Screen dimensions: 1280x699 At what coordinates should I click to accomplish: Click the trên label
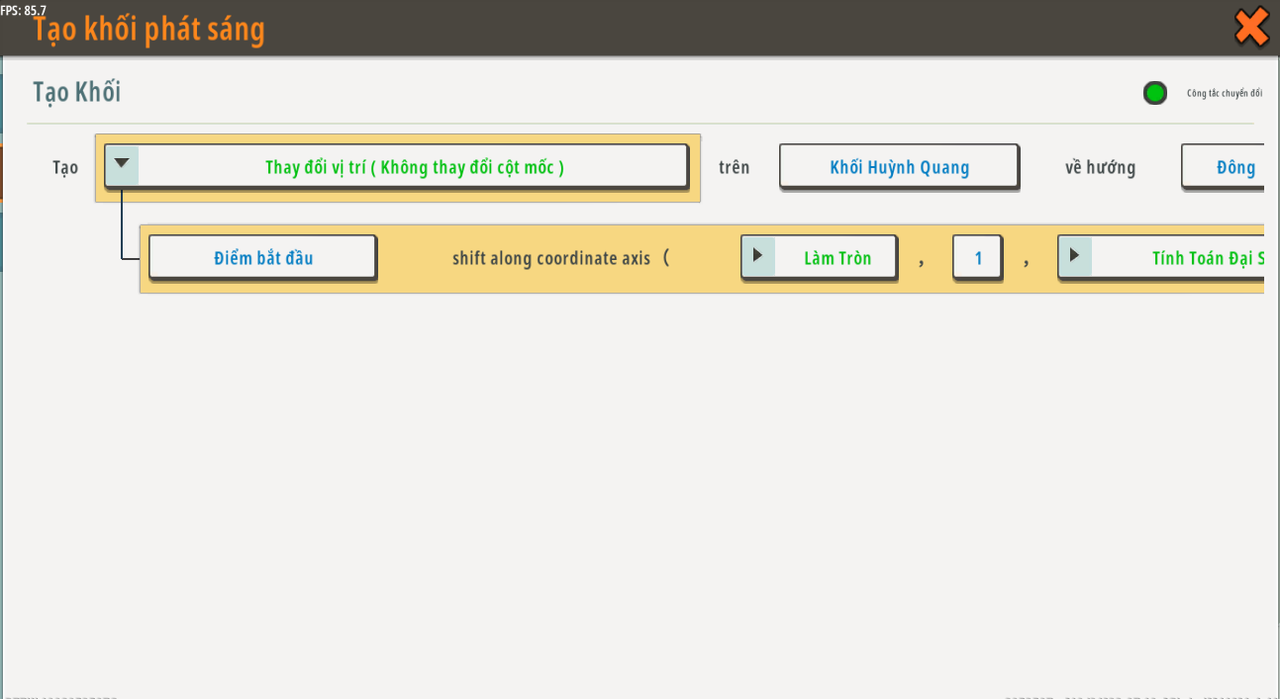point(734,167)
